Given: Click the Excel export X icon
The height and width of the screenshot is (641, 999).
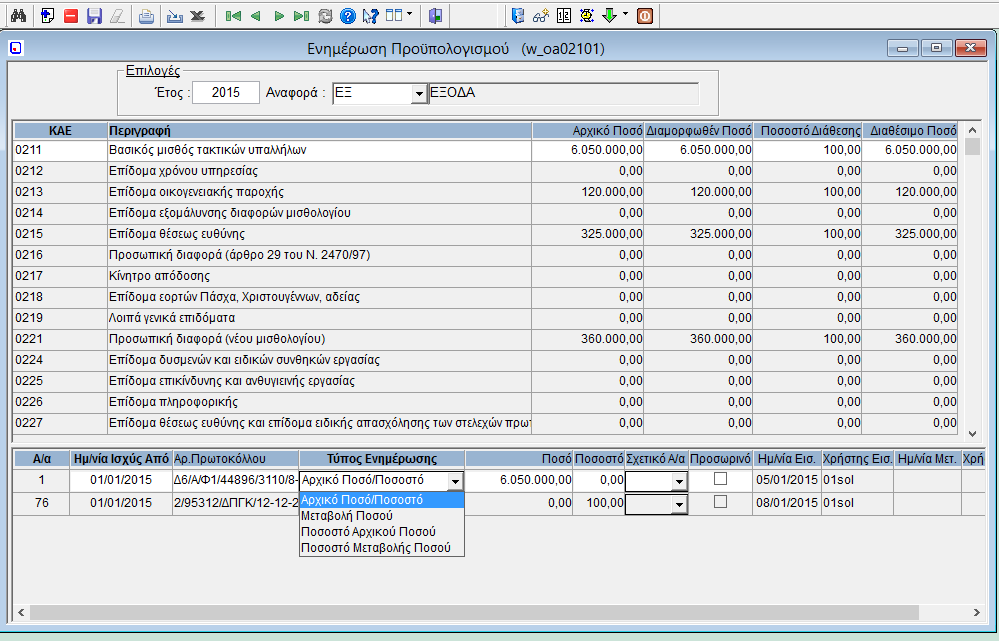Looking at the screenshot, I should pyautogui.click(x=198, y=16).
